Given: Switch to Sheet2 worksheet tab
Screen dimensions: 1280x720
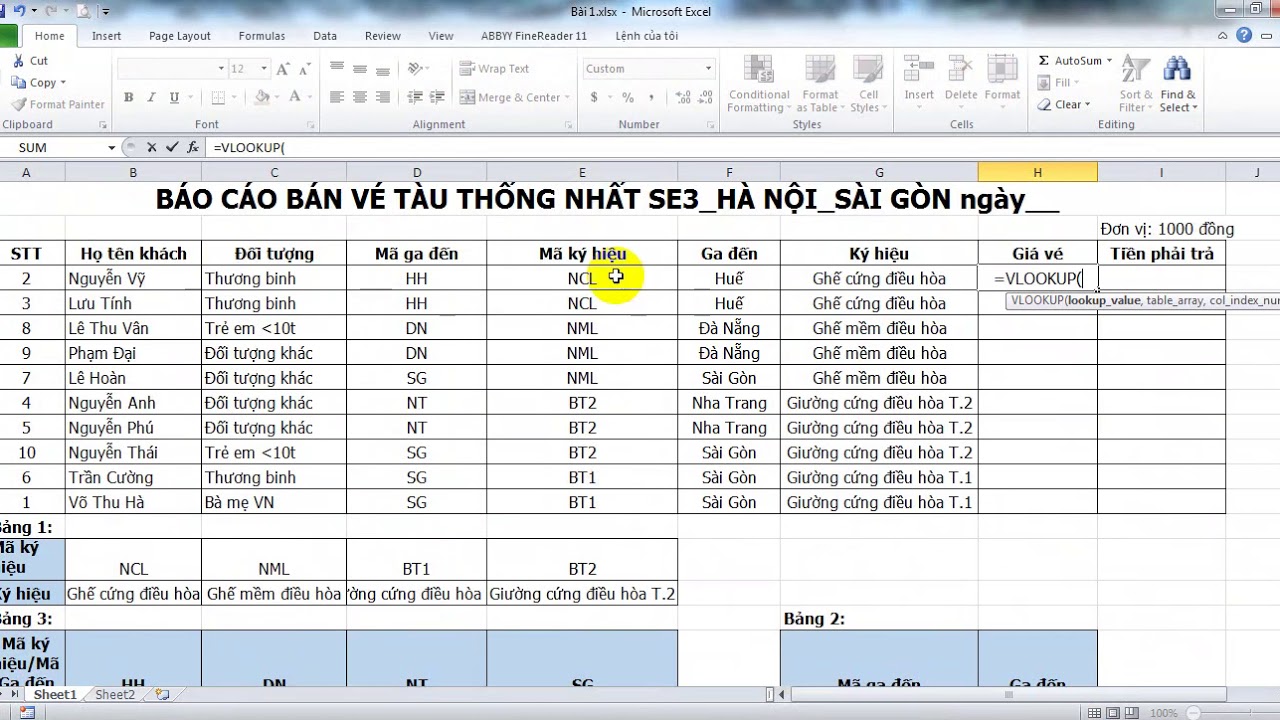Looking at the screenshot, I should [115, 694].
